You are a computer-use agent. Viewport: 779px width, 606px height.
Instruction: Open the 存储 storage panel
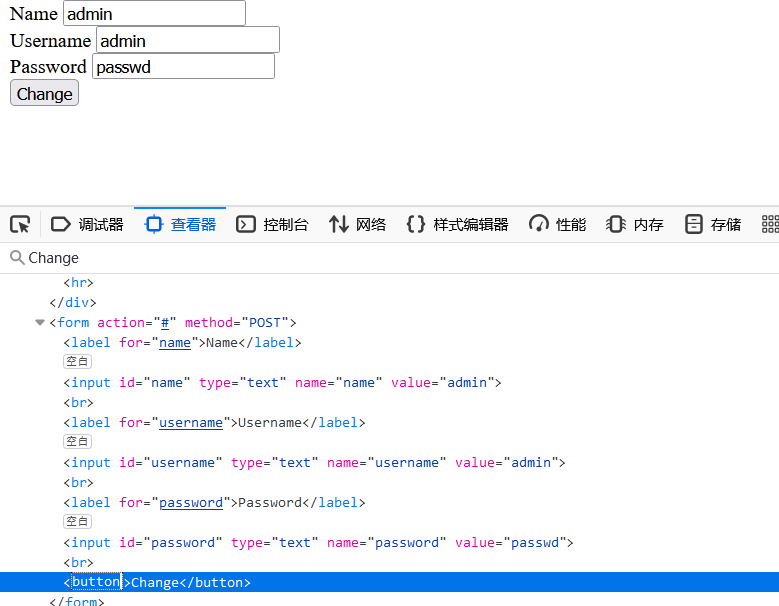click(713, 224)
